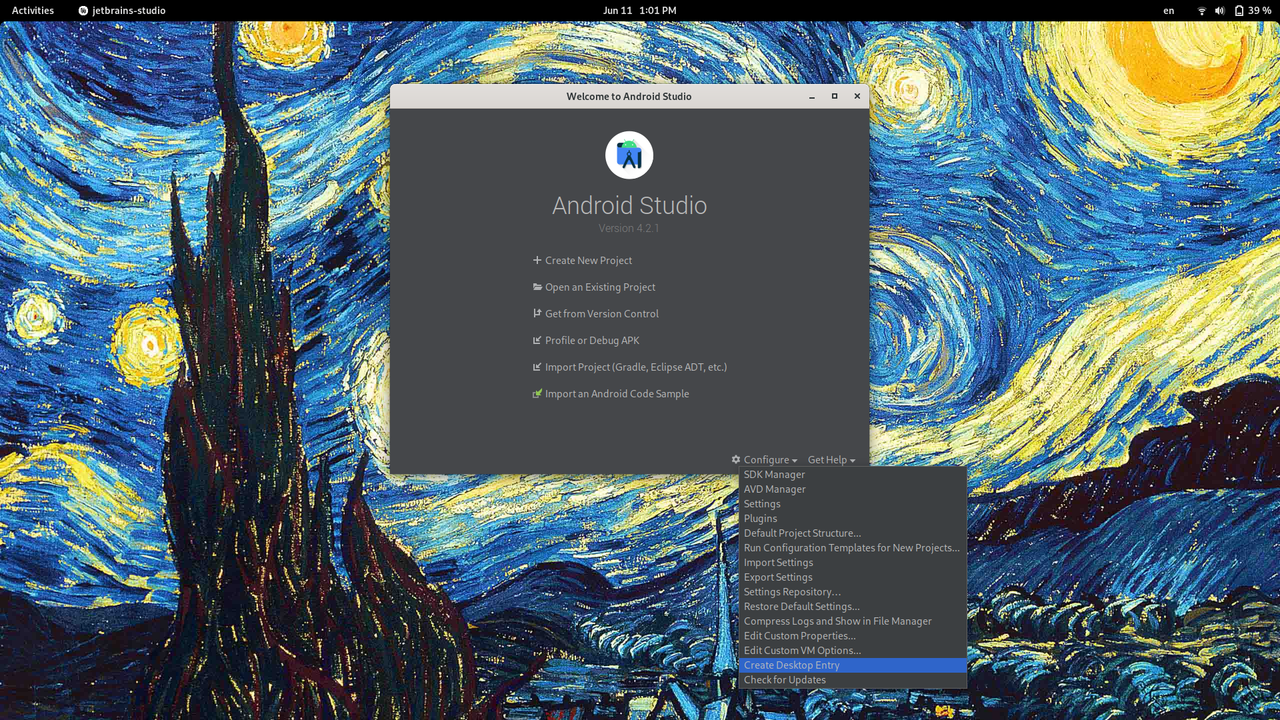The height and width of the screenshot is (720, 1280).
Task: Open the Activities overview
Action: (x=33, y=10)
